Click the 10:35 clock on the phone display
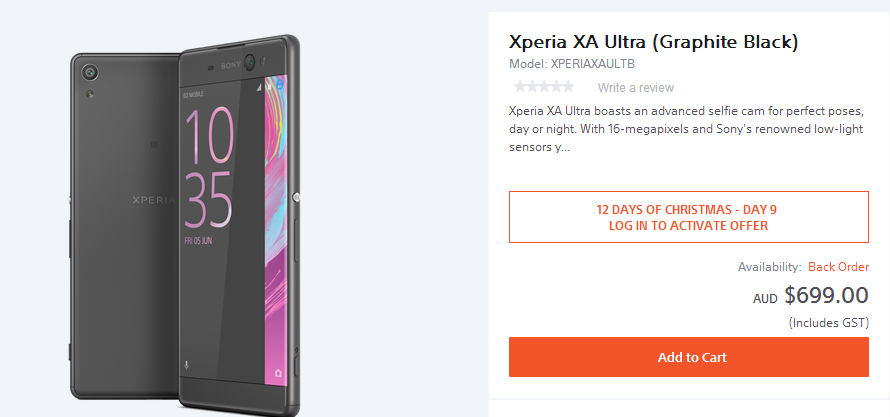The width and height of the screenshot is (890, 417). pyautogui.click(x=208, y=167)
